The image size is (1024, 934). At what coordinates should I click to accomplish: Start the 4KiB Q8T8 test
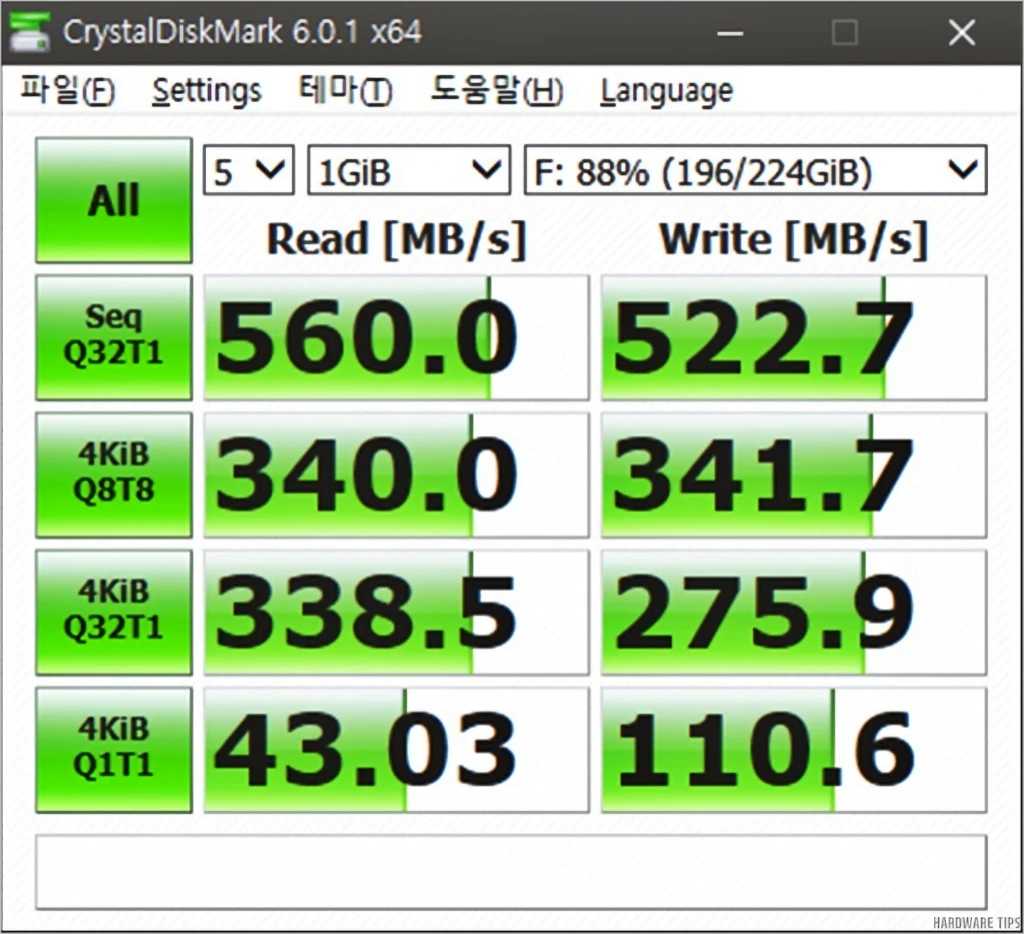coord(114,474)
